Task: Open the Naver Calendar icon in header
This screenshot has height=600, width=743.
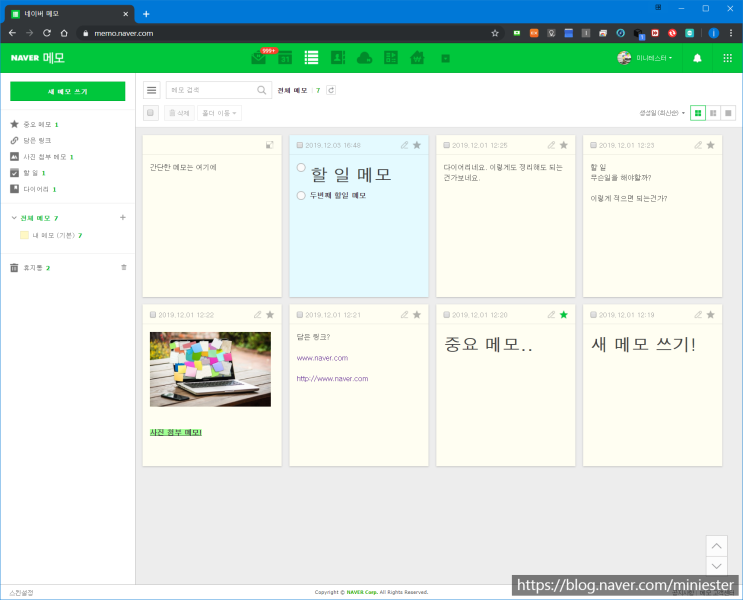Action: [285, 58]
